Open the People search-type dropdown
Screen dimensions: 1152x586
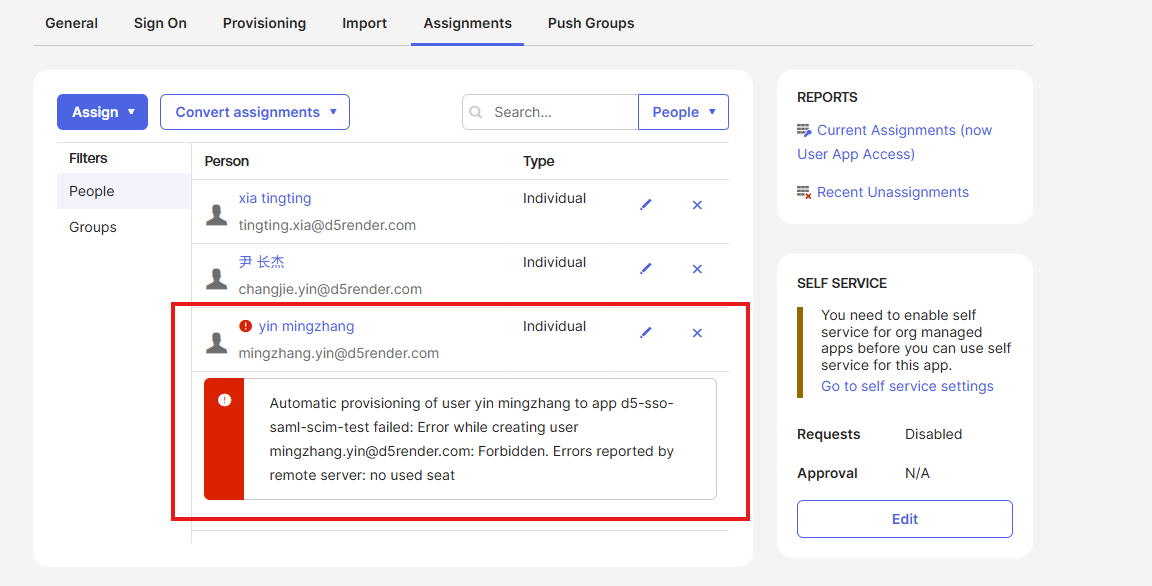pos(683,112)
